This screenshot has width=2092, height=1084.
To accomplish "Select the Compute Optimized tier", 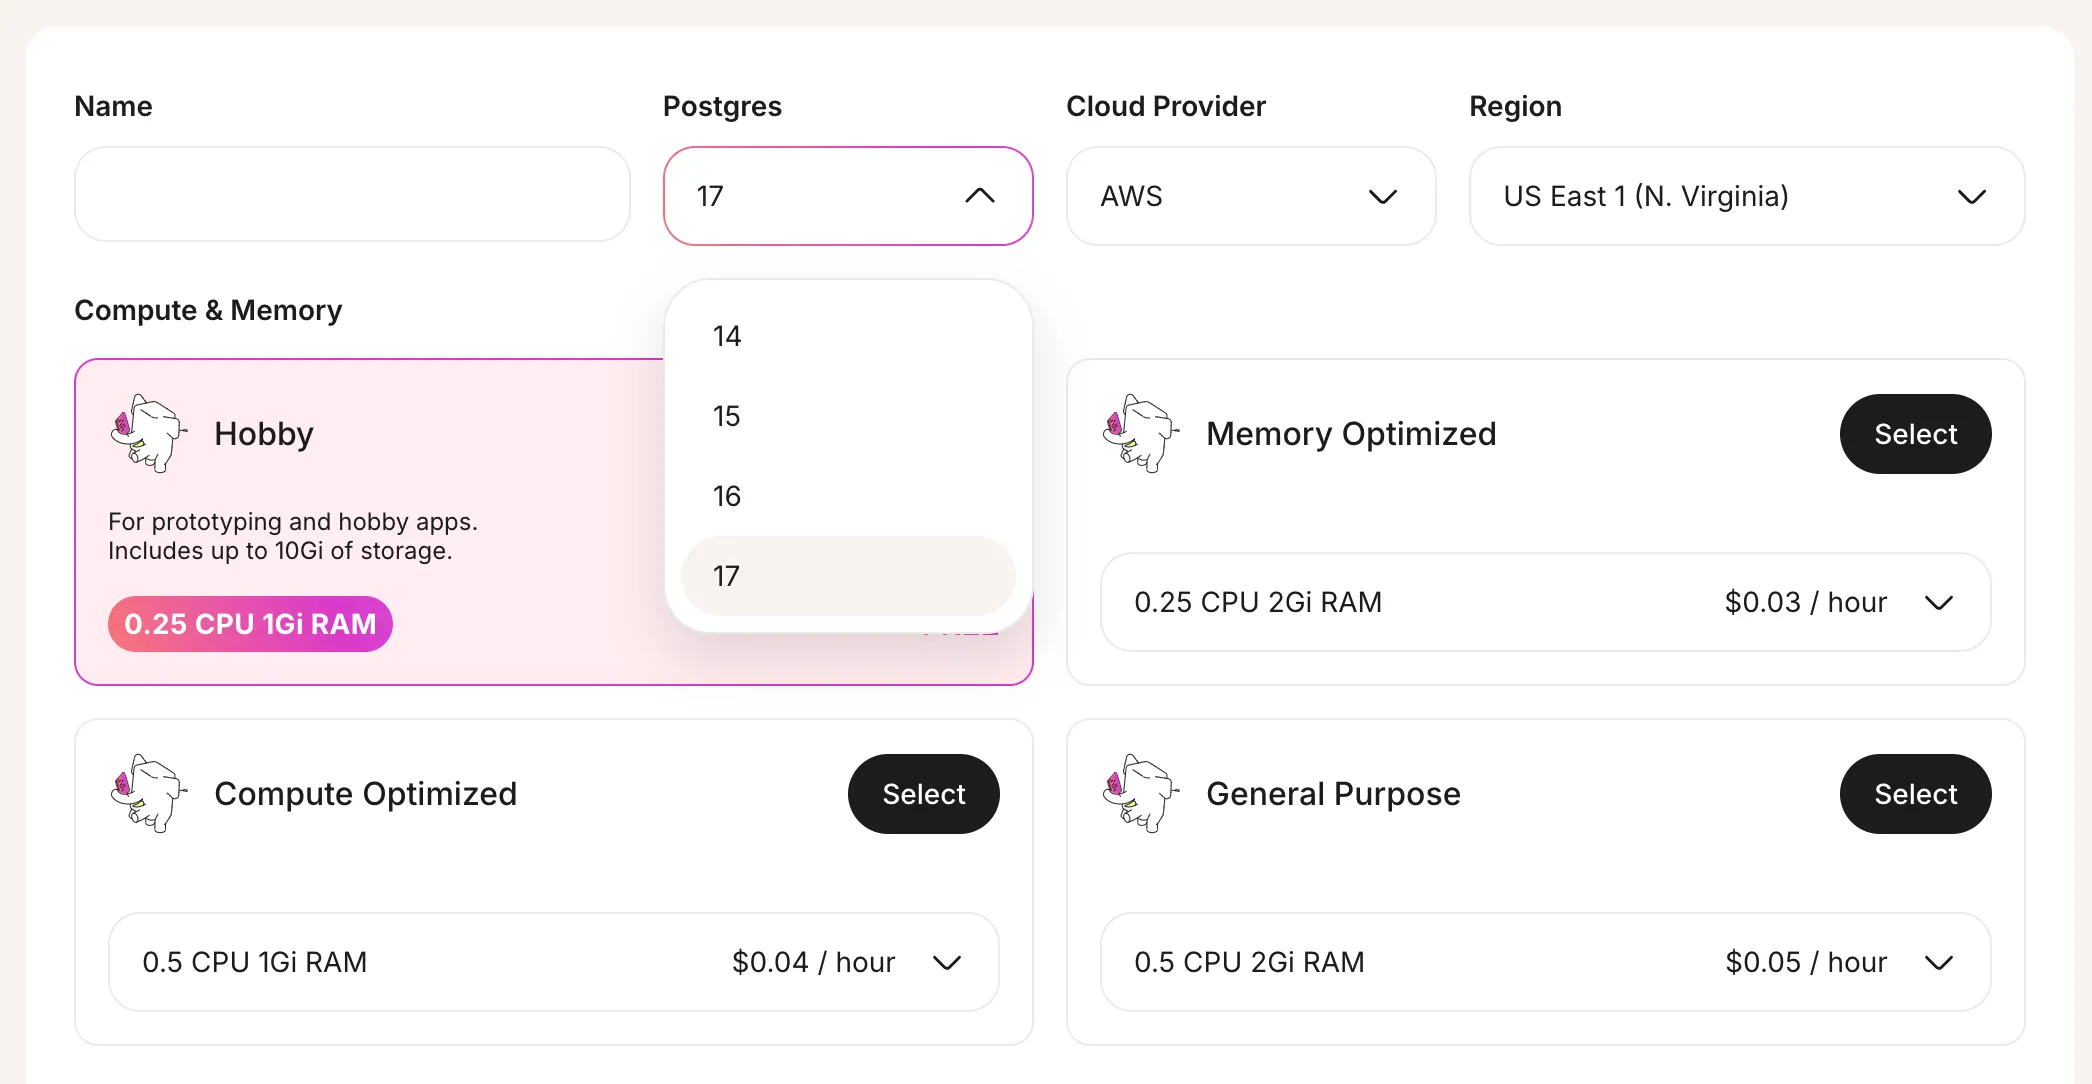I will (x=924, y=792).
